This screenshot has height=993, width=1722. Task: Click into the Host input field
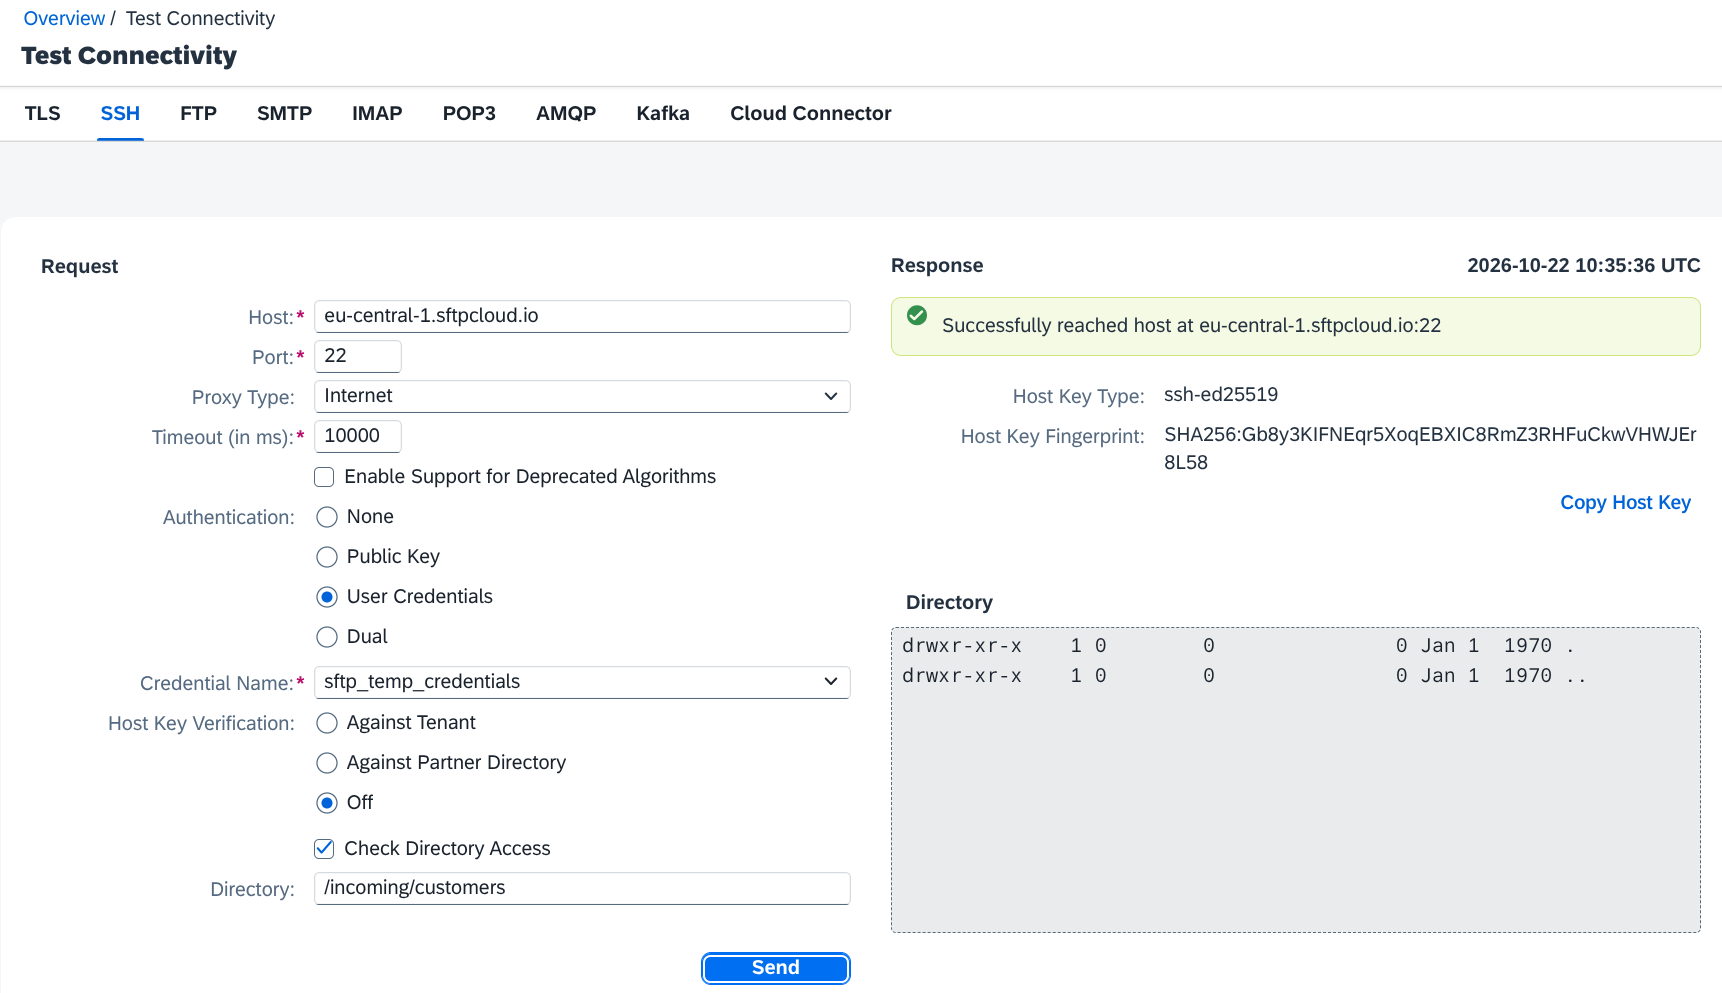tap(582, 316)
